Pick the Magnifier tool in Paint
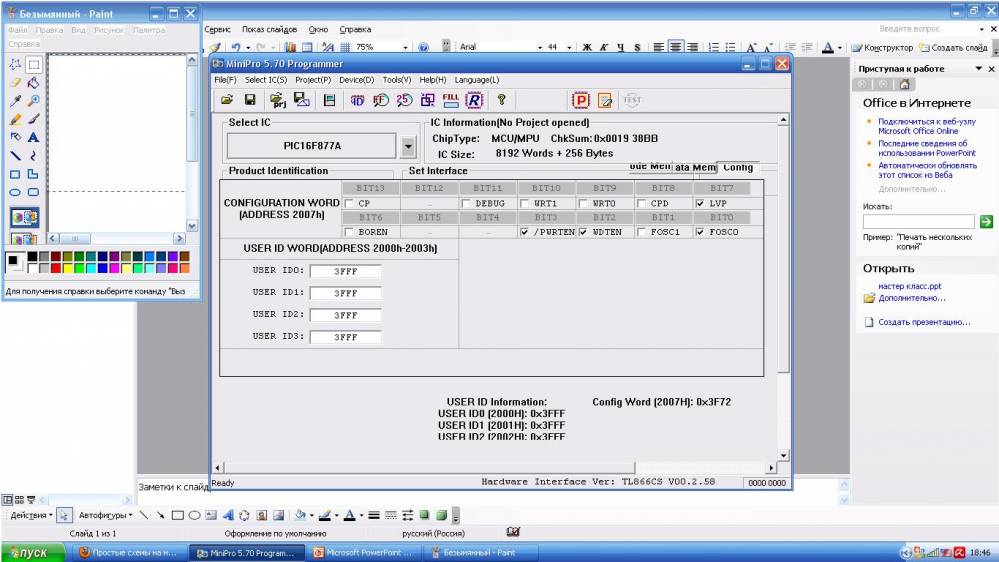Viewport: 999px width, 562px height. pos(33,101)
